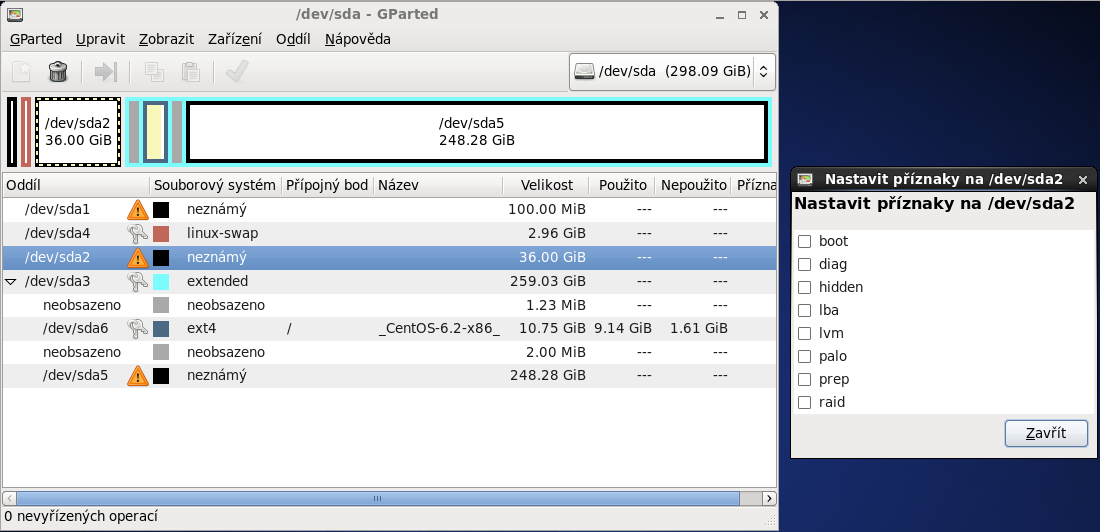The width and height of the screenshot is (1100, 532).
Task: Click the blue ext4 color square for /dev/sda6
Action: [x=161, y=328]
